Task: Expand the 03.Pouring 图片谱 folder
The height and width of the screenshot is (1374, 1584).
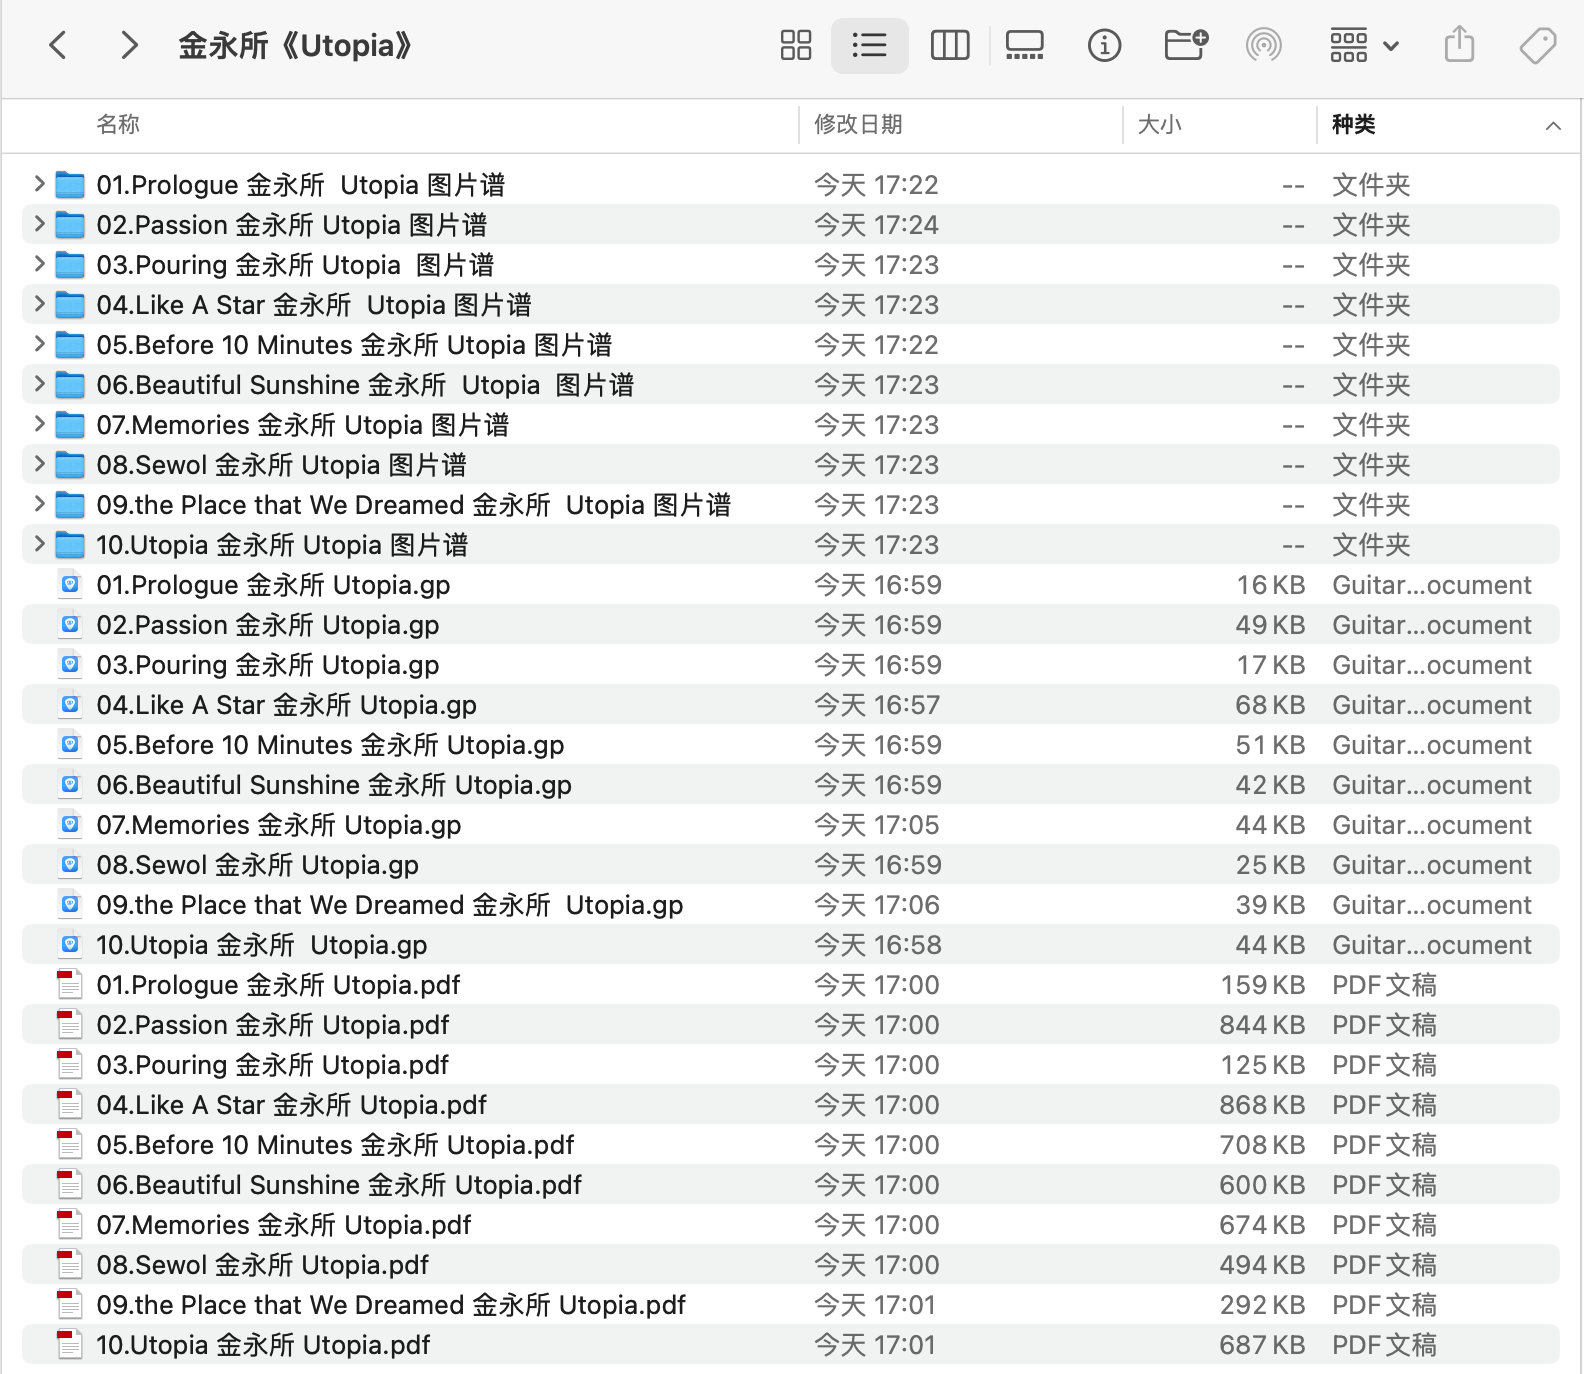Action: pos(39,264)
